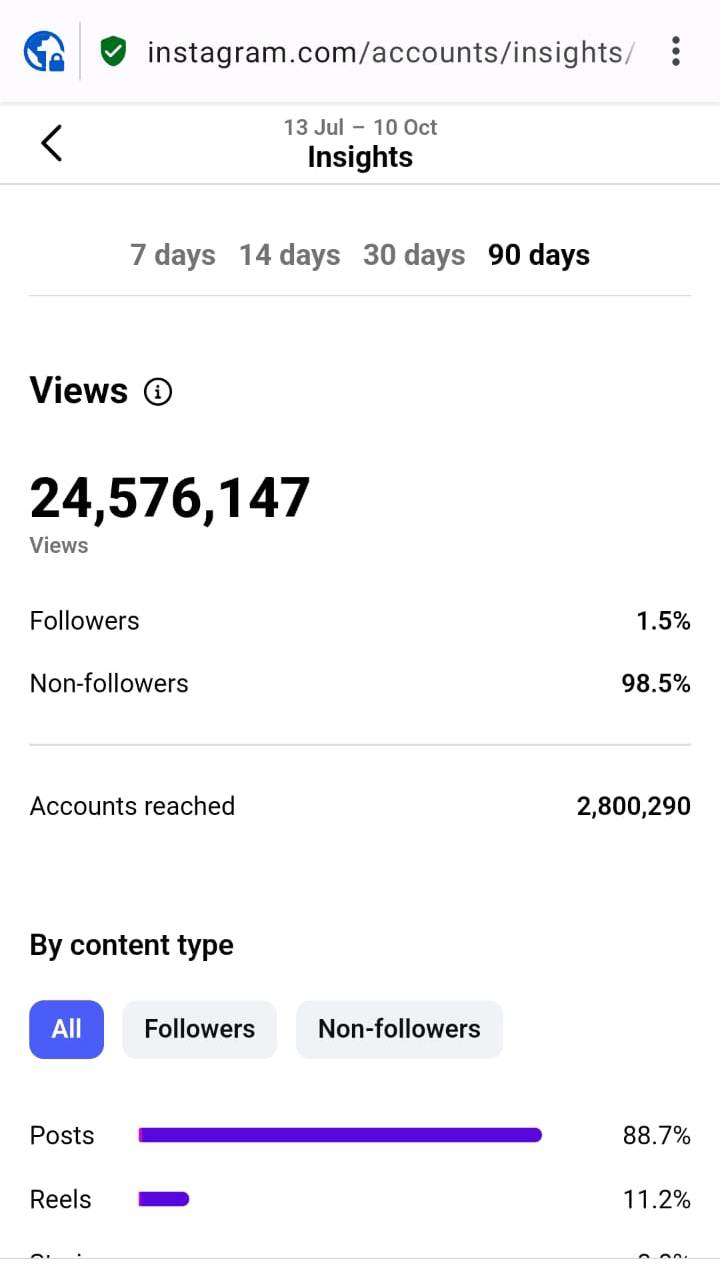Viewport: 720px width, 1278px height.
Task: Select the 14 days range
Action: coord(289,255)
